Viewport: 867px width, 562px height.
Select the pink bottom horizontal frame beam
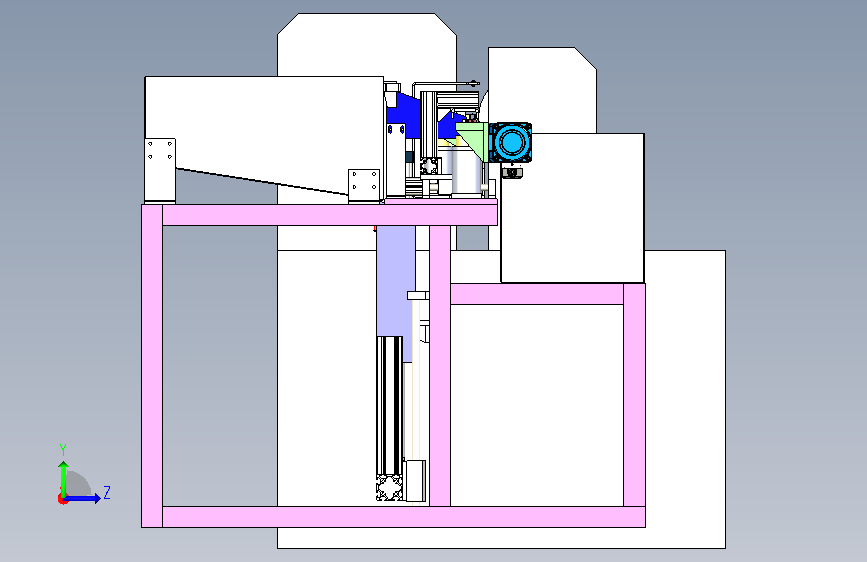(404, 517)
